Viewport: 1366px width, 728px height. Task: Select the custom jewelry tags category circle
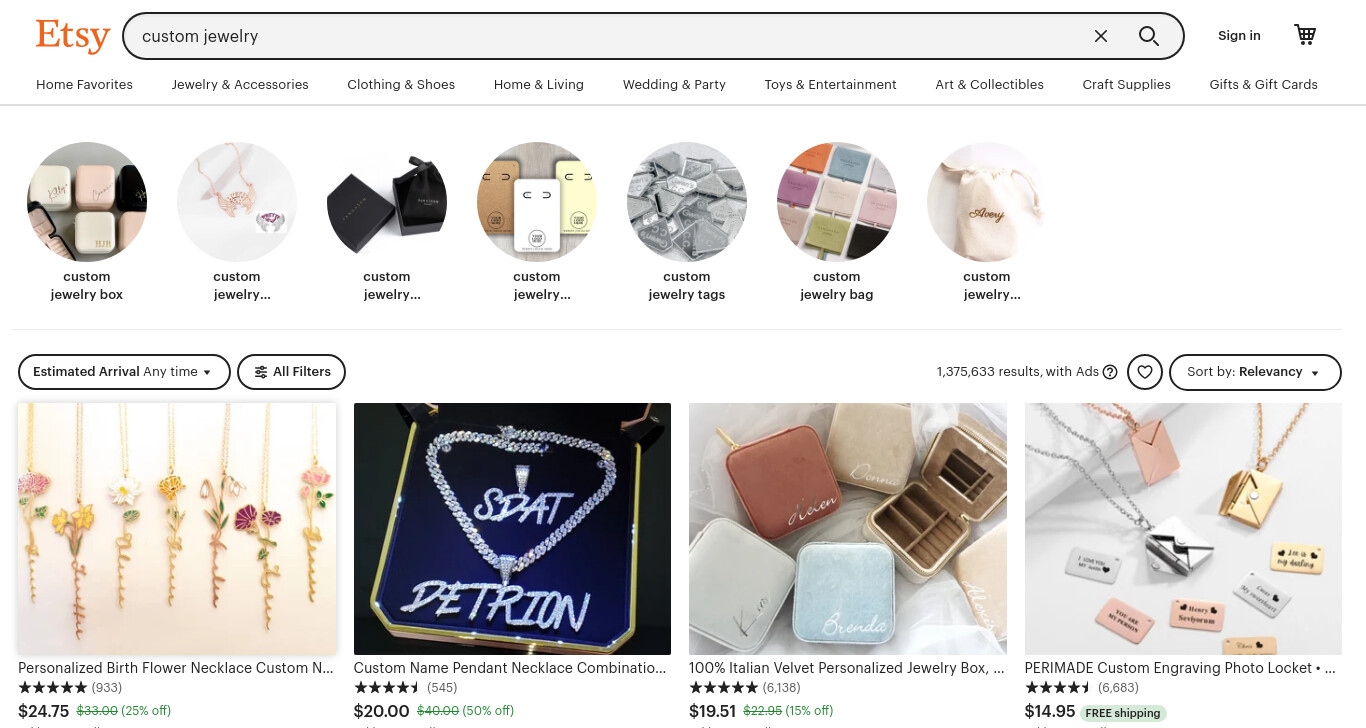point(687,202)
